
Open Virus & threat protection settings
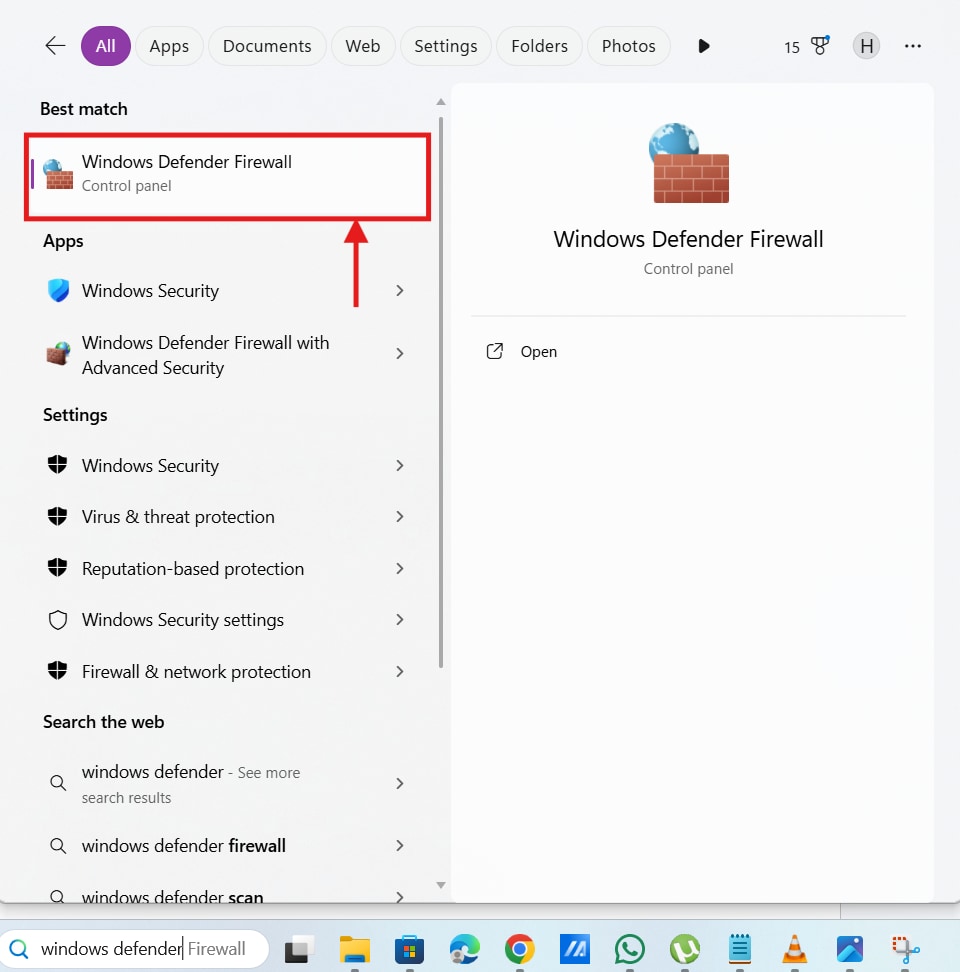tap(177, 517)
